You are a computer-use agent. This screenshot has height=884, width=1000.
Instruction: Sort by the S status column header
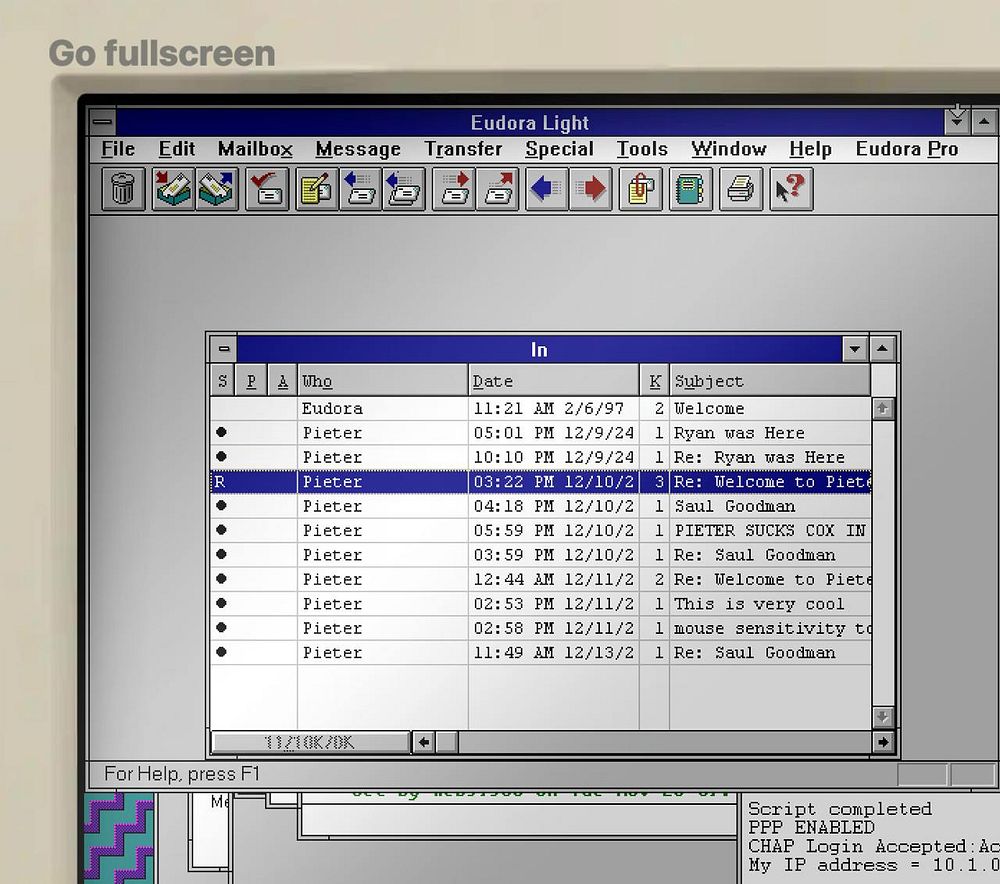click(x=222, y=381)
